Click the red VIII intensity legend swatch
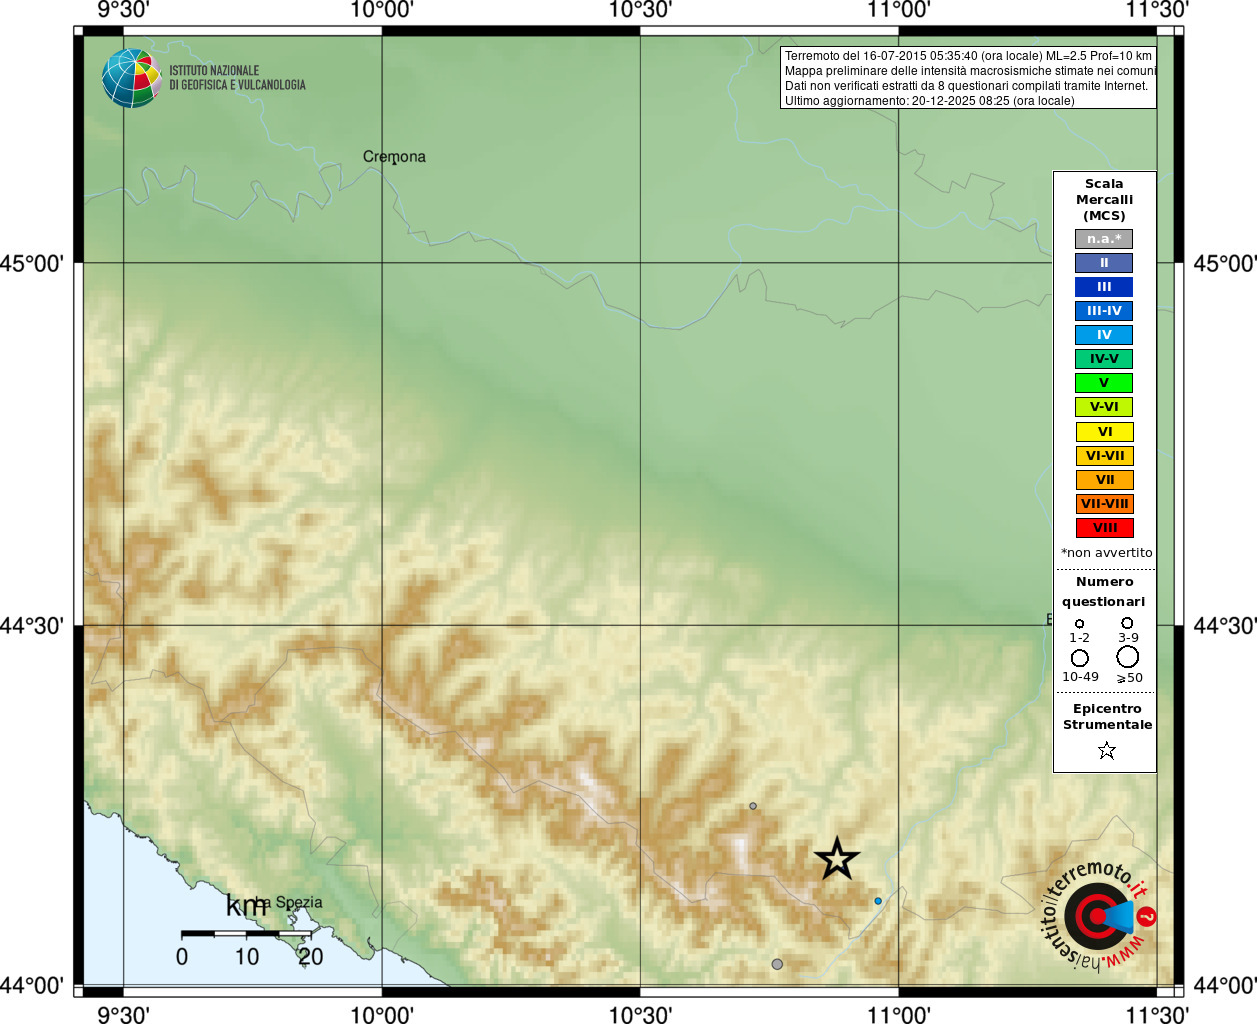The height and width of the screenshot is (1024, 1257). 1104,528
